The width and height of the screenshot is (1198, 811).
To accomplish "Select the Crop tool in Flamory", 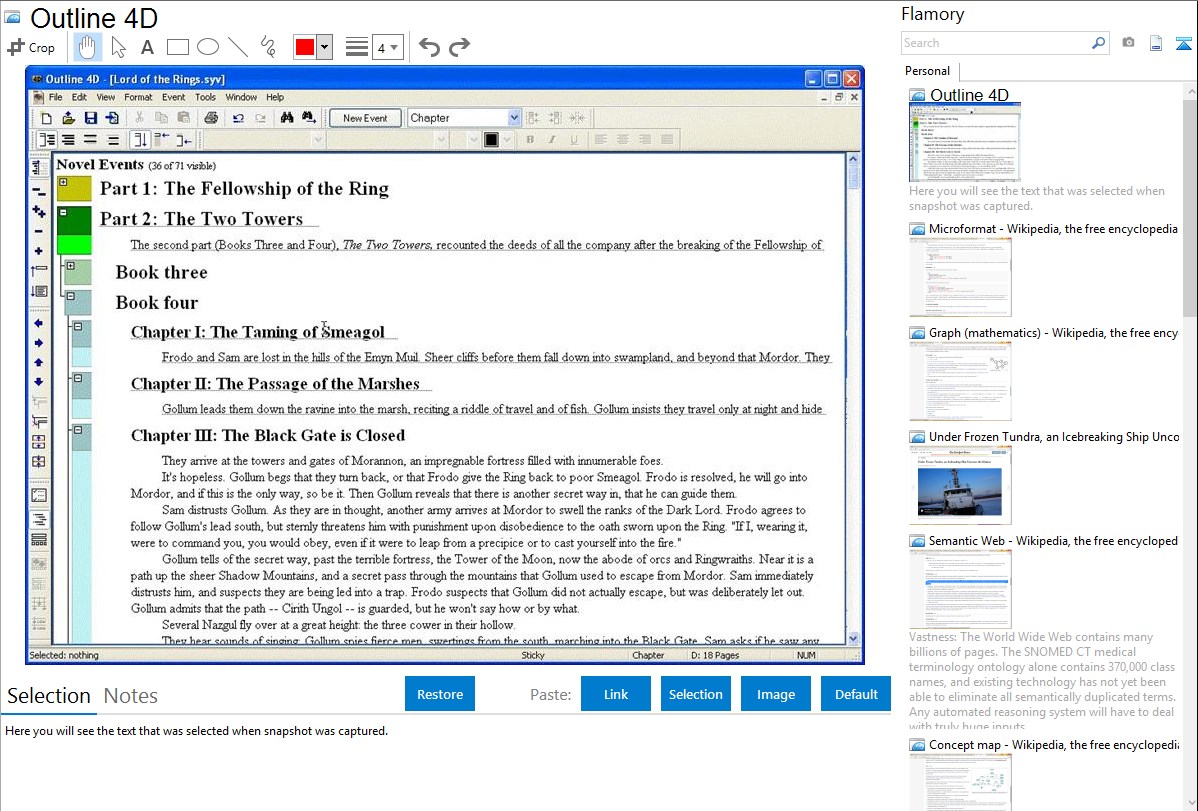I will tap(31, 47).
